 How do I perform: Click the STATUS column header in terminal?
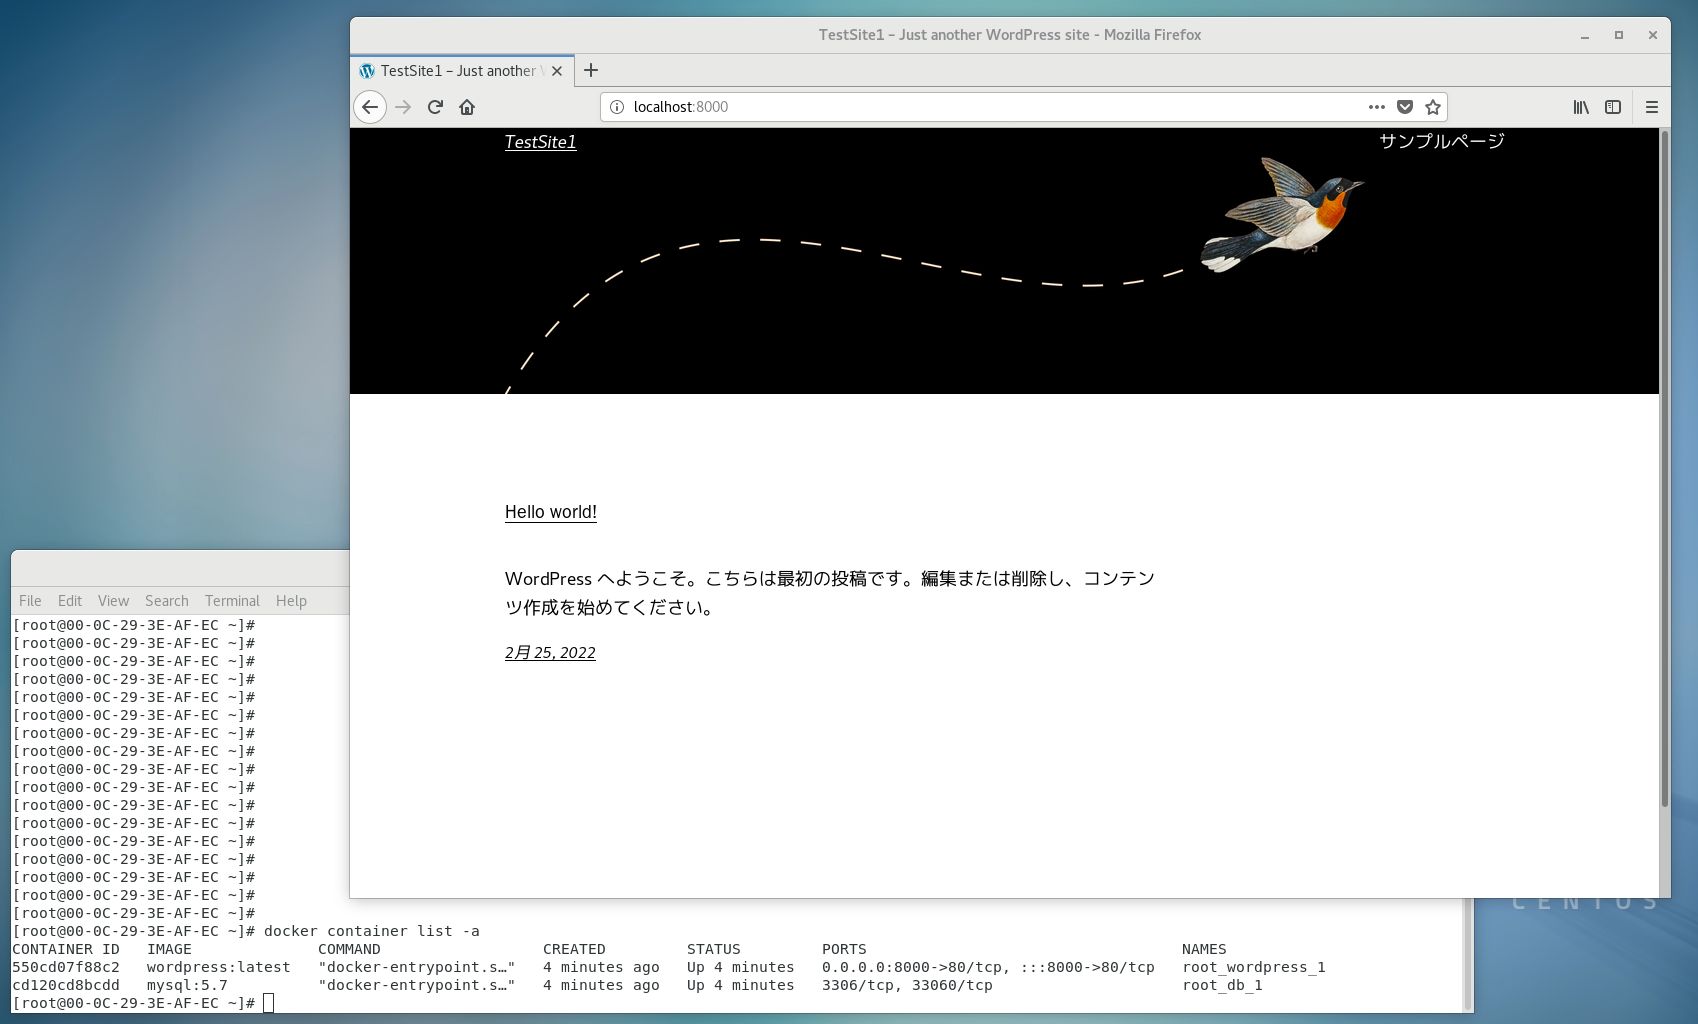tap(714, 949)
